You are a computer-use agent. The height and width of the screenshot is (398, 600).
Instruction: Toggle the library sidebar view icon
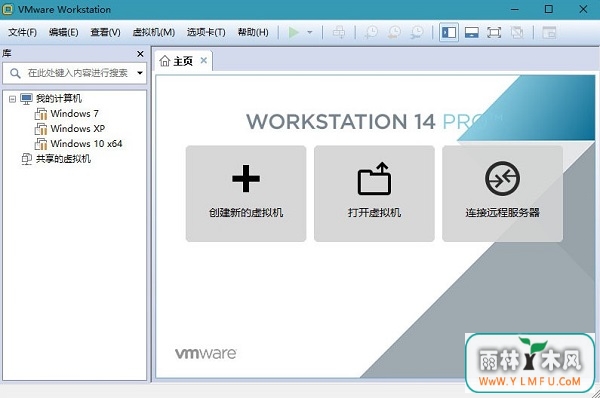pyautogui.click(x=448, y=33)
